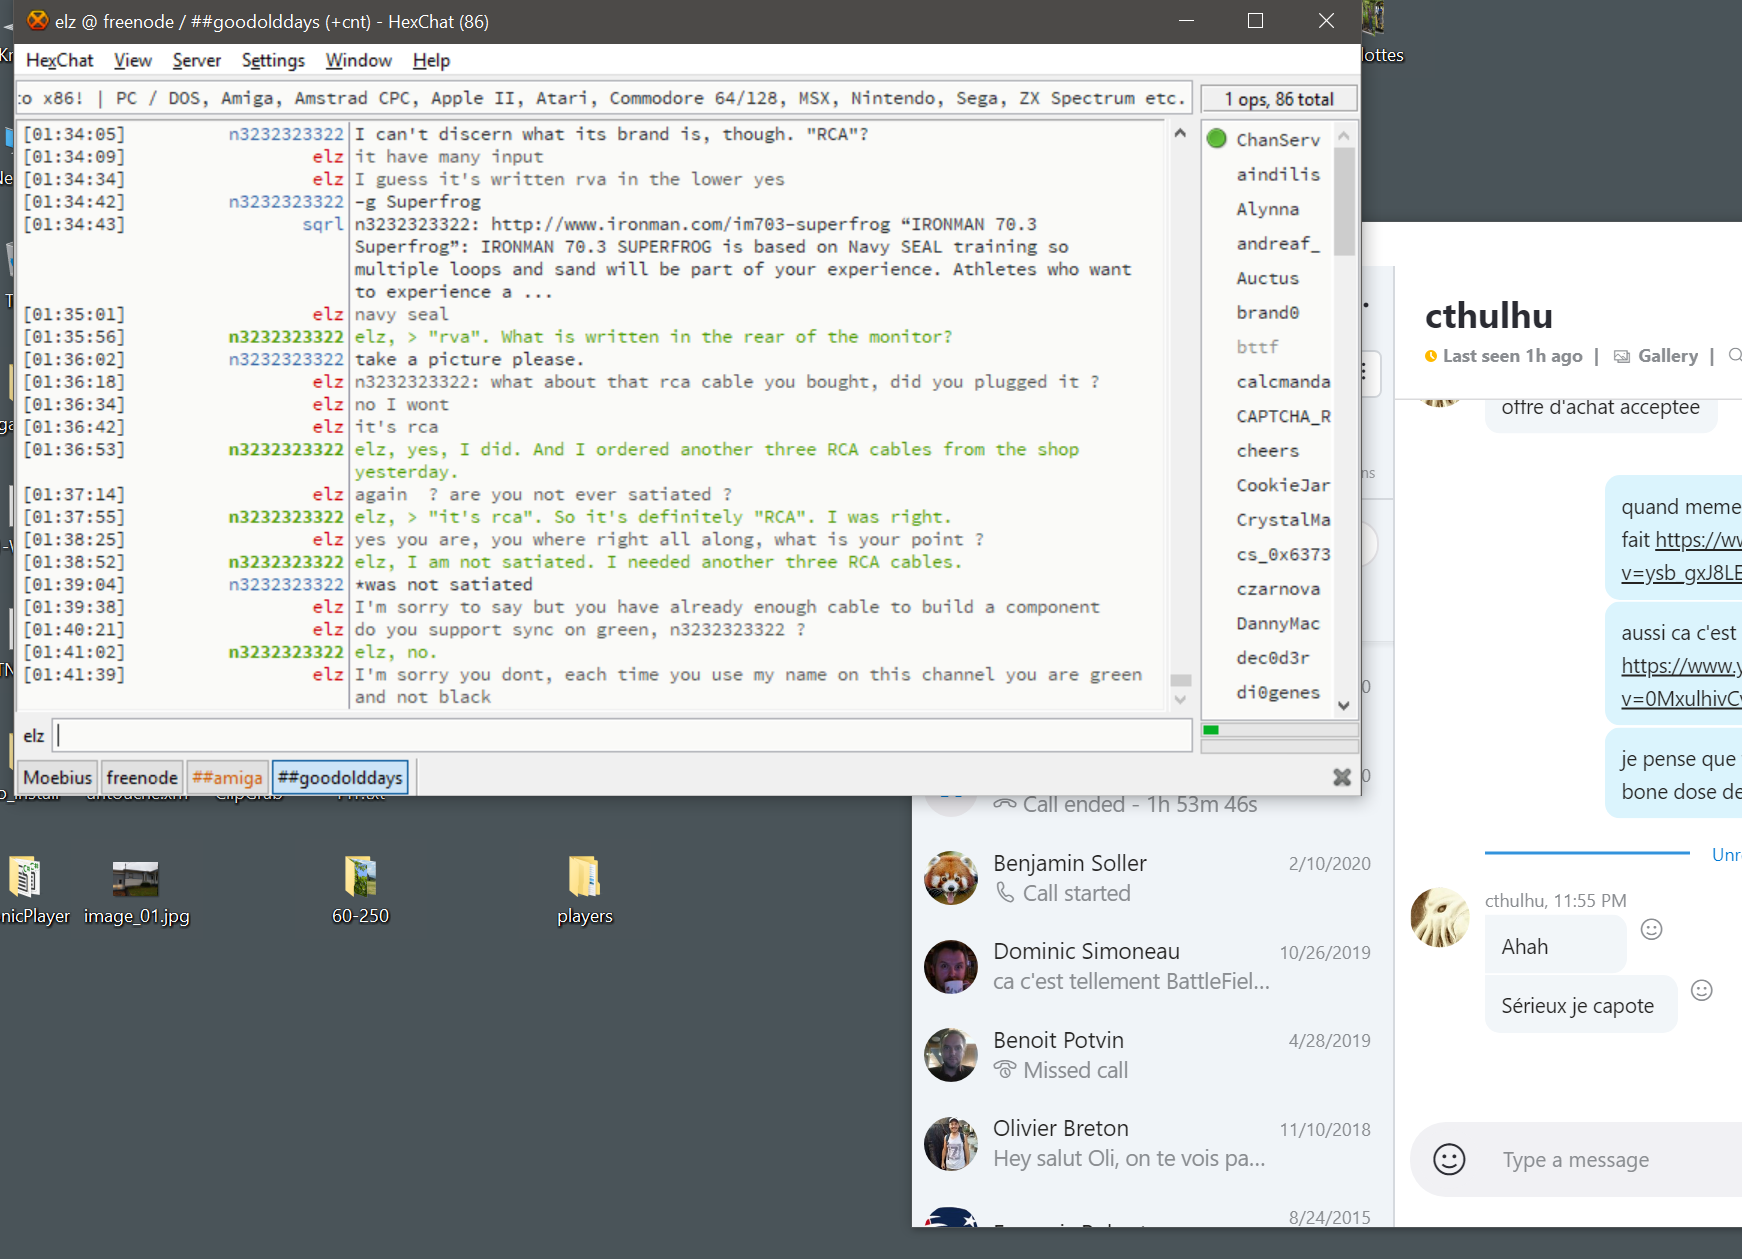Click user list scrollbar up arrow
The height and width of the screenshot is (1259, 1742).
pyautogui.click(x=1344, y=135)
